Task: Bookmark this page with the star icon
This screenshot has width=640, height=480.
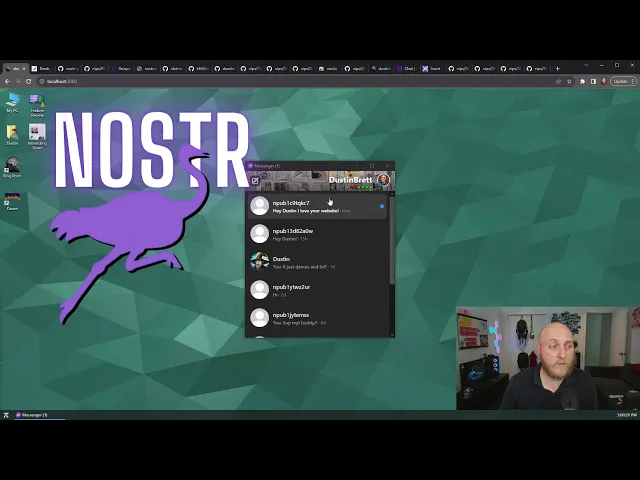Action: [x=569, y=81]
